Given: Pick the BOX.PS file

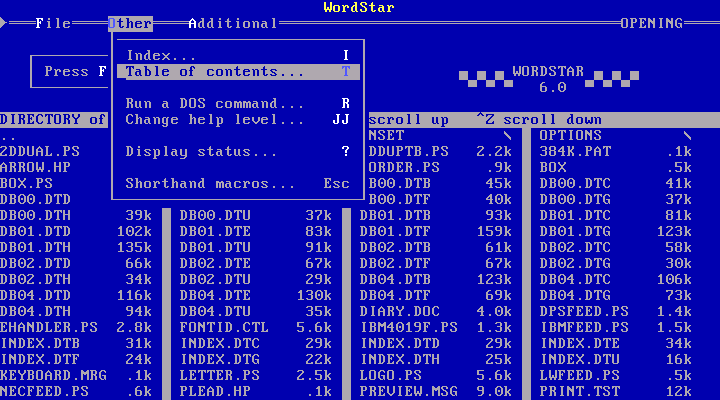Looking at the screenshot, I should 26,183.
